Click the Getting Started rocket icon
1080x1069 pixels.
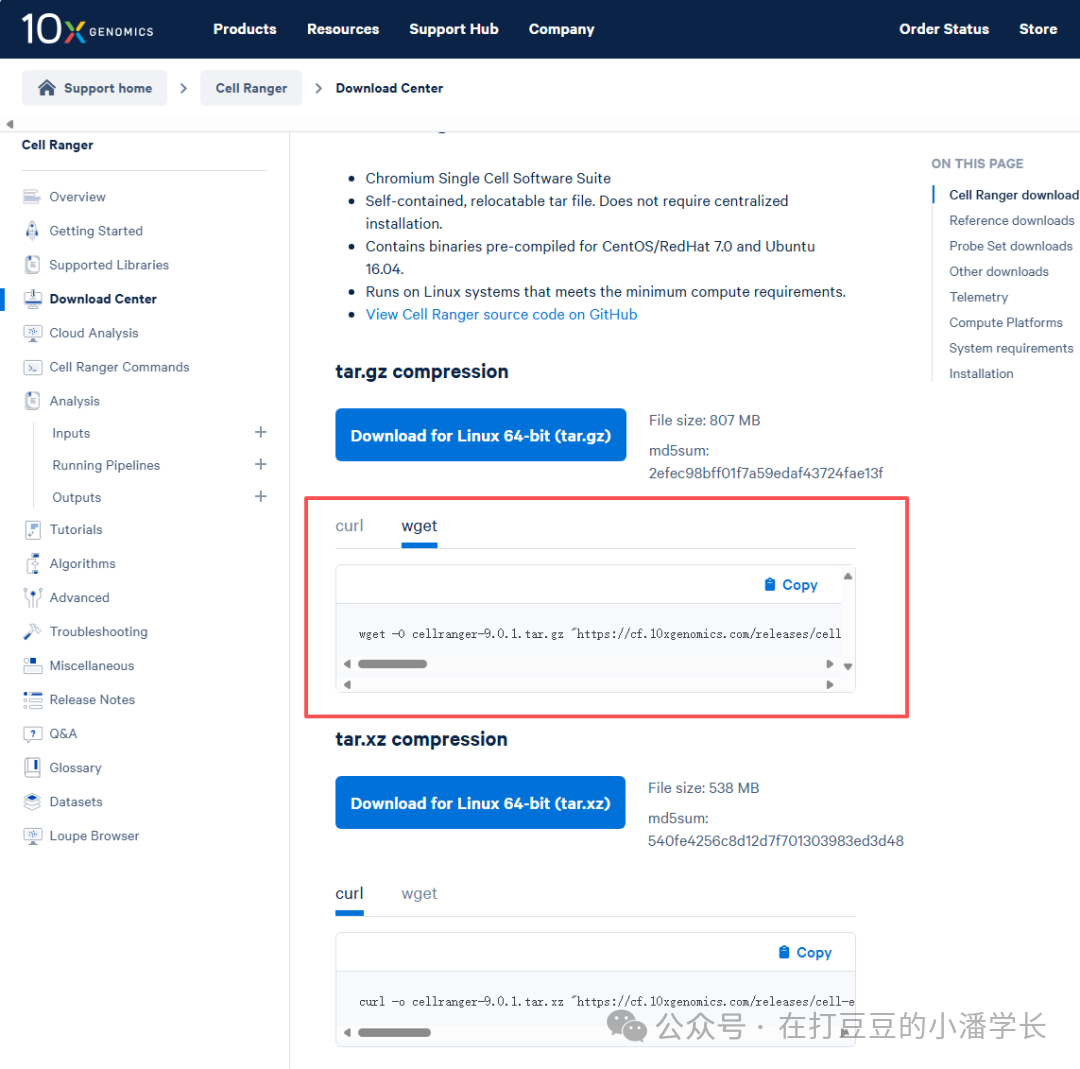pos(32,231)
